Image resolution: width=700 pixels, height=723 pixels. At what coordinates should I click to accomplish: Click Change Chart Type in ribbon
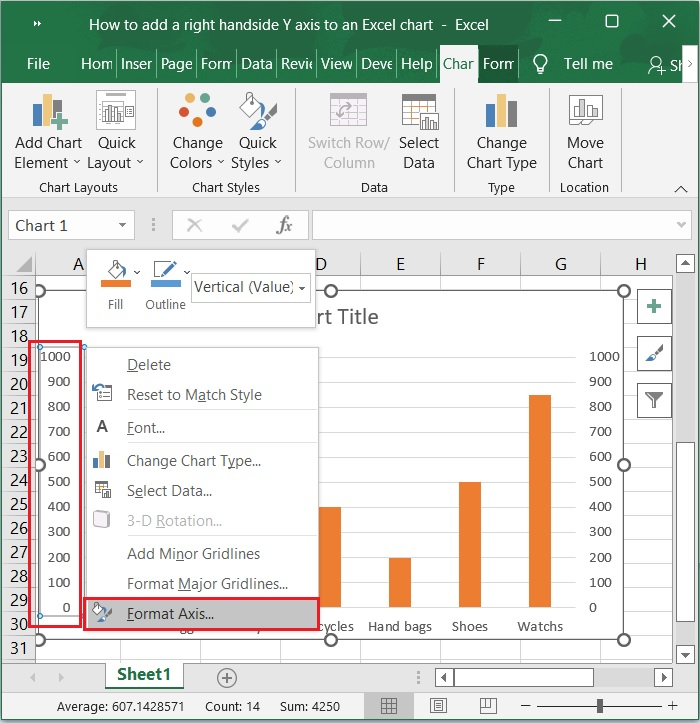point(501,131)
